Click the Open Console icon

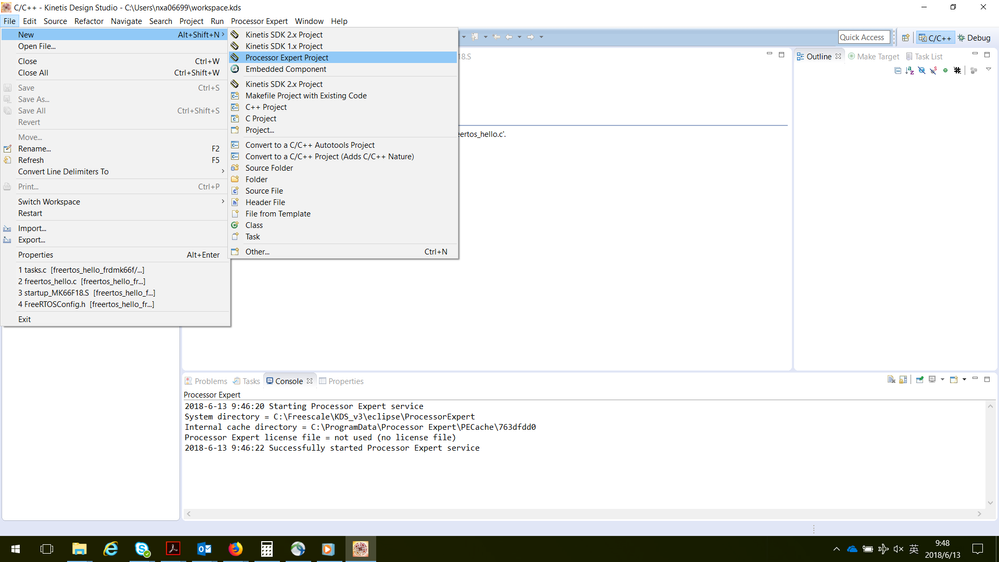[954, 380]
